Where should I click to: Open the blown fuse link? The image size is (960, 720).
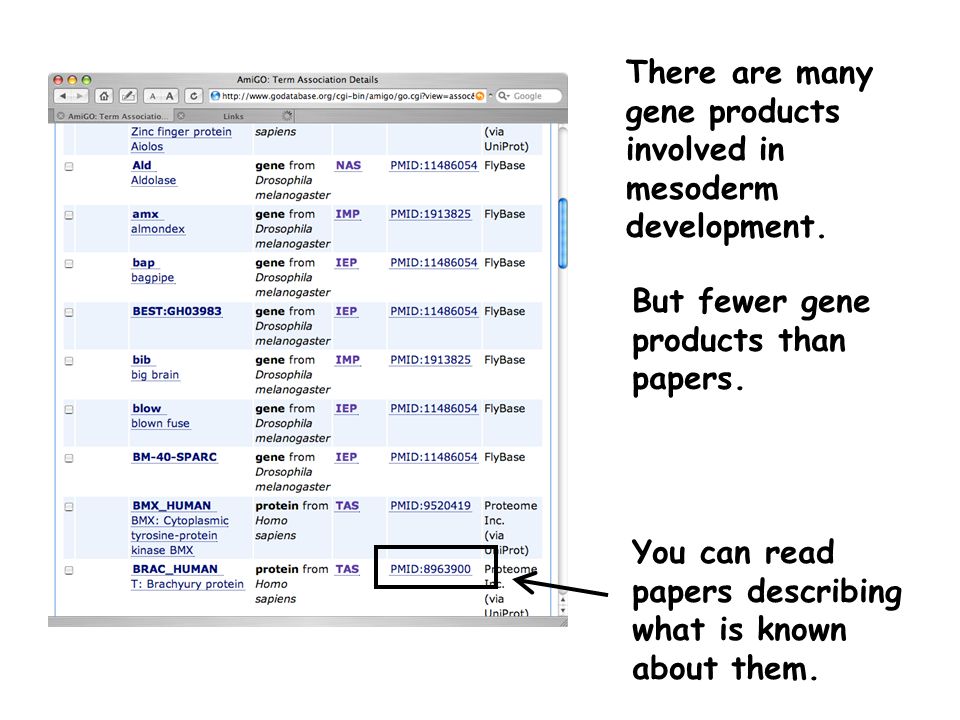click(160, 423)
